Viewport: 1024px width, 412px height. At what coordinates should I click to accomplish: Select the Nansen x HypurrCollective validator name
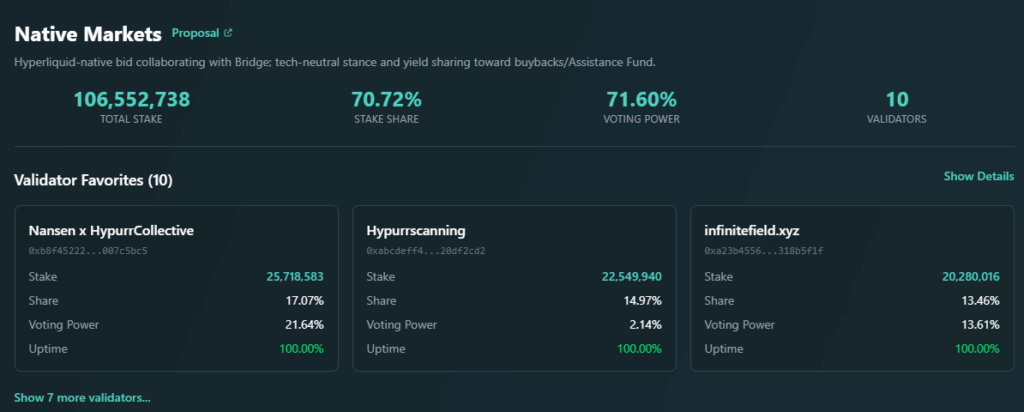pos(111,230)
